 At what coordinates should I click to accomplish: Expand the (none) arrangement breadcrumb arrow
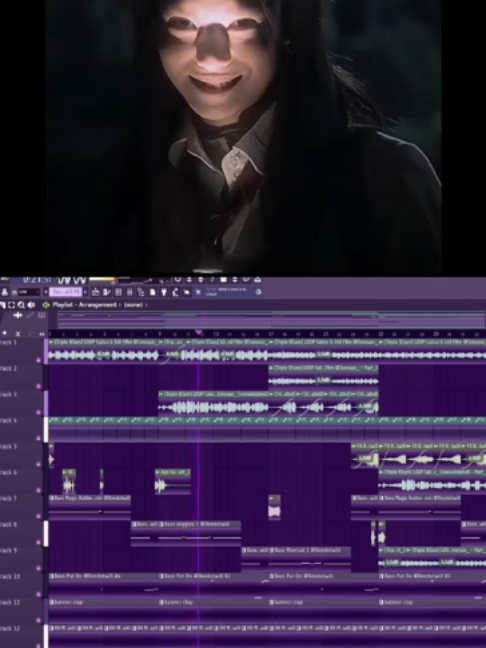coord(147,305)
